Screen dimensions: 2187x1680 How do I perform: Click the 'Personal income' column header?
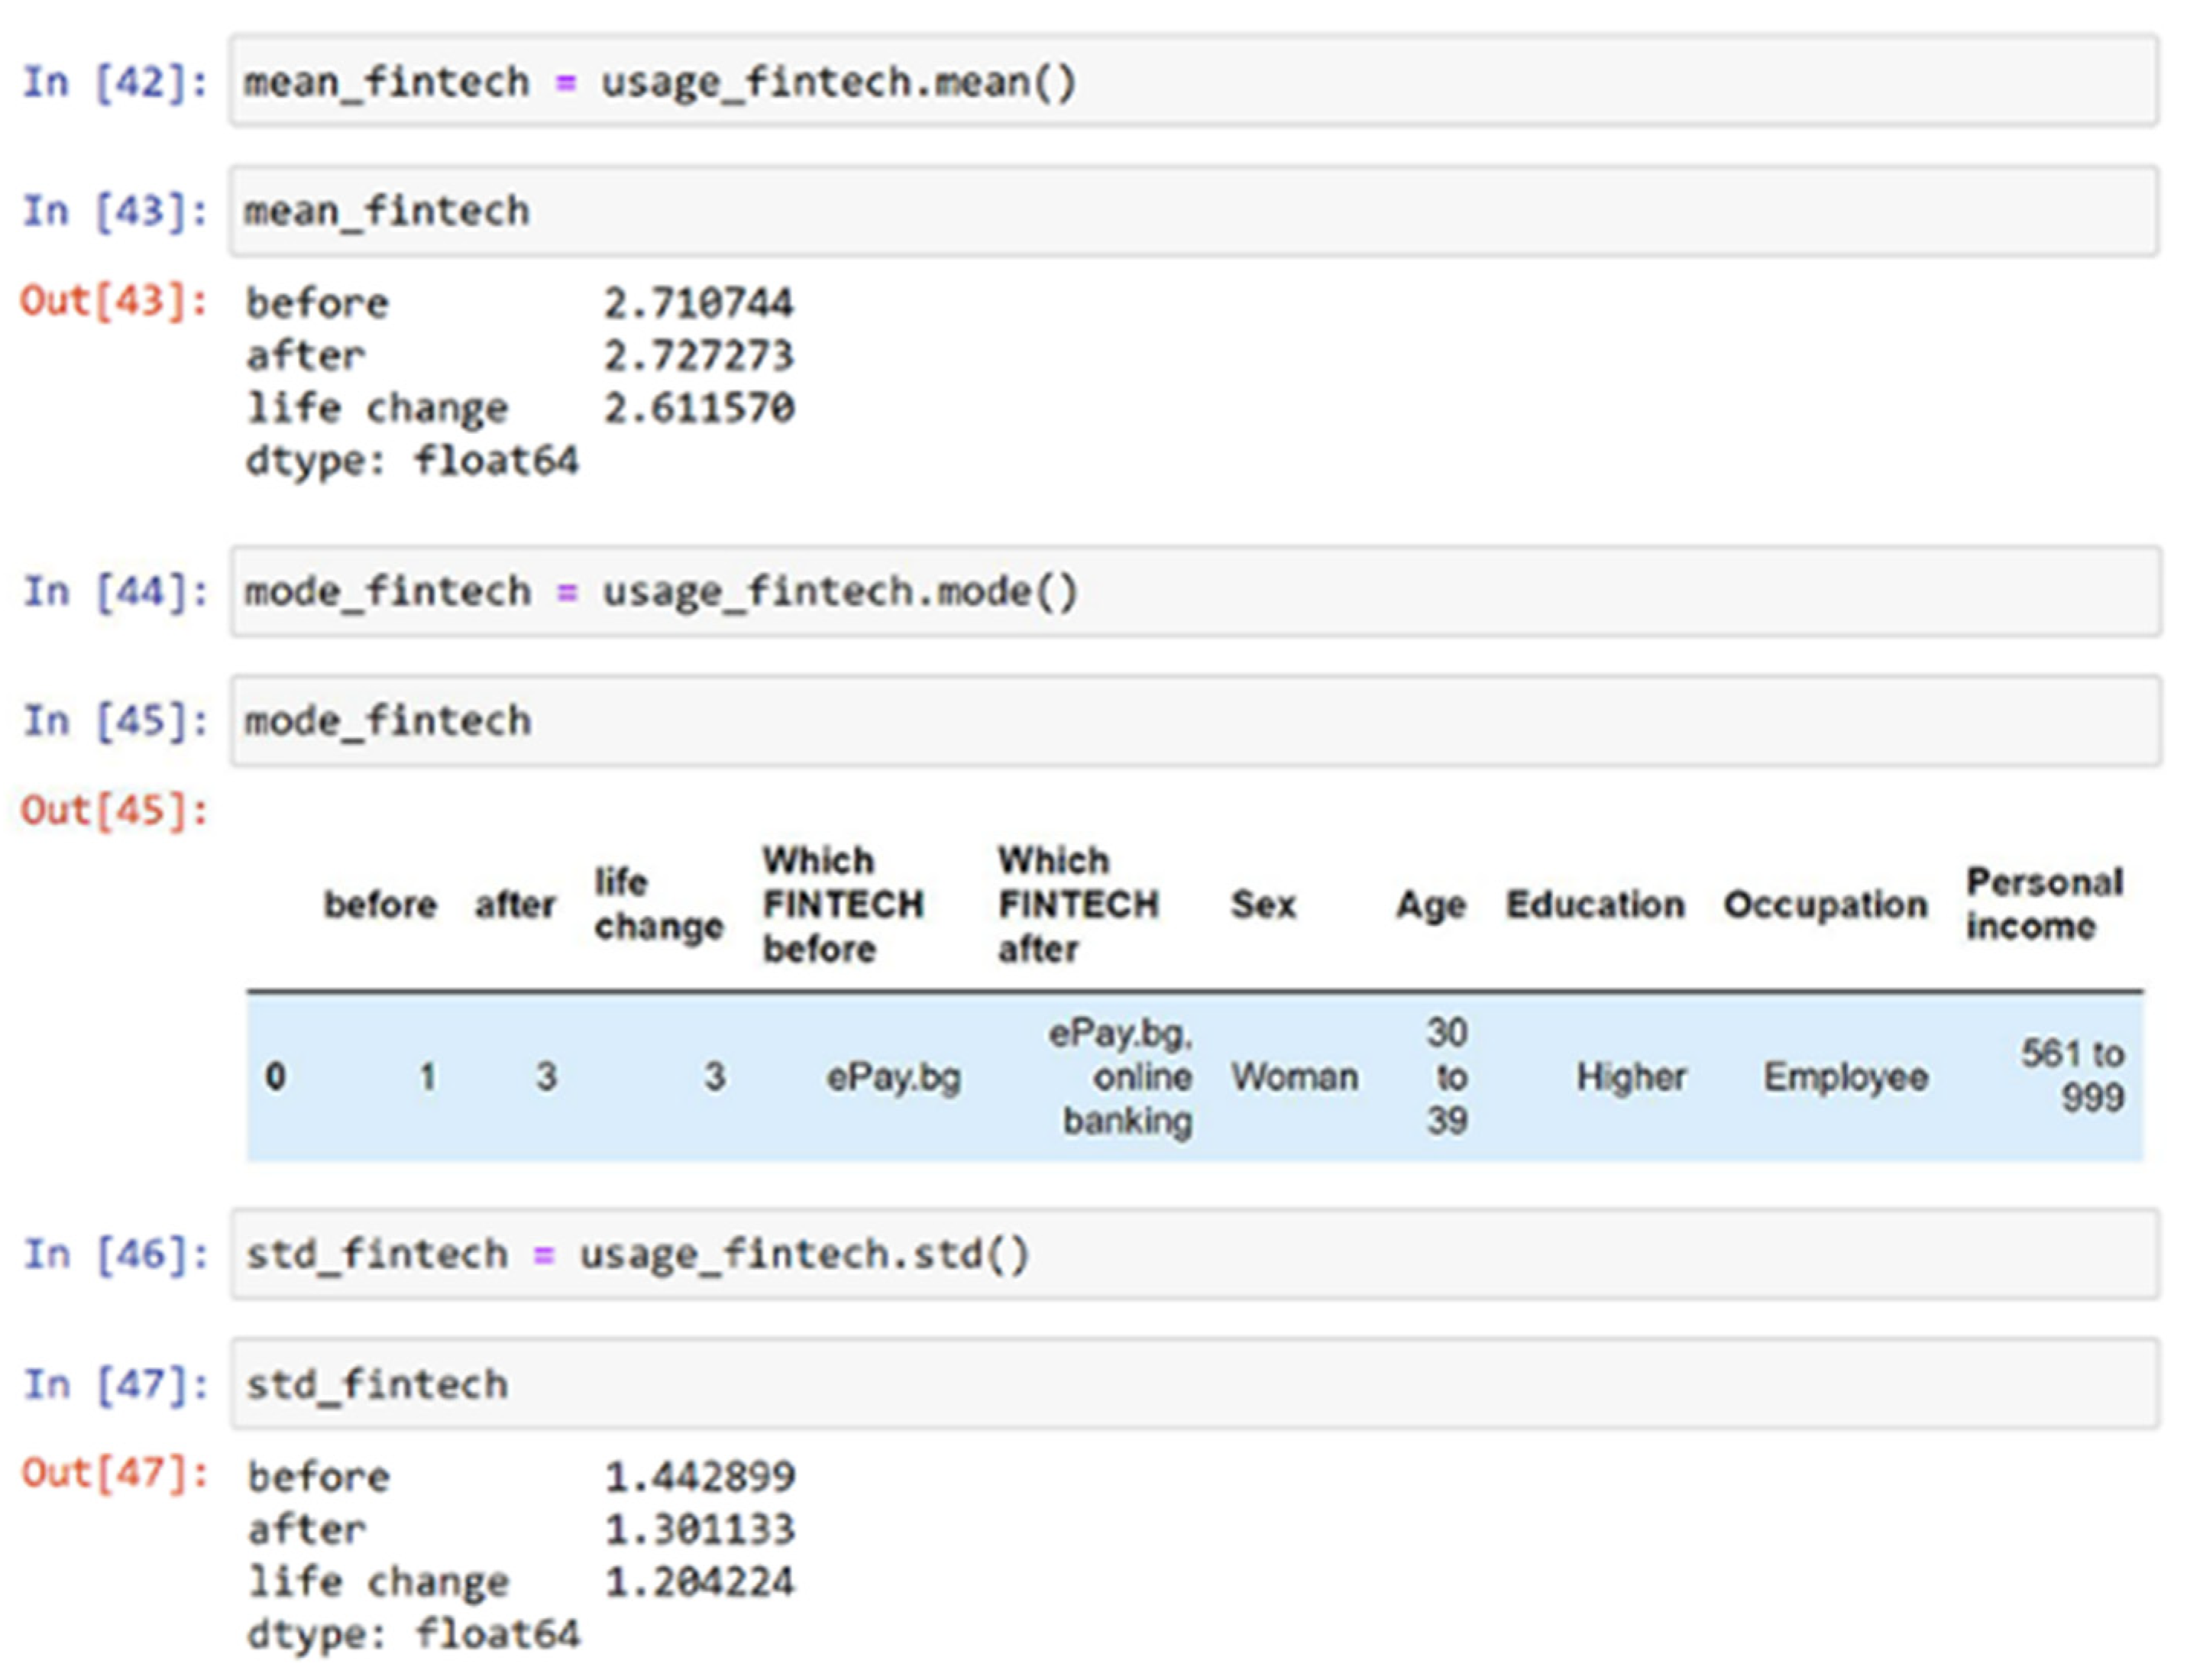click(x=2043, y=904)
